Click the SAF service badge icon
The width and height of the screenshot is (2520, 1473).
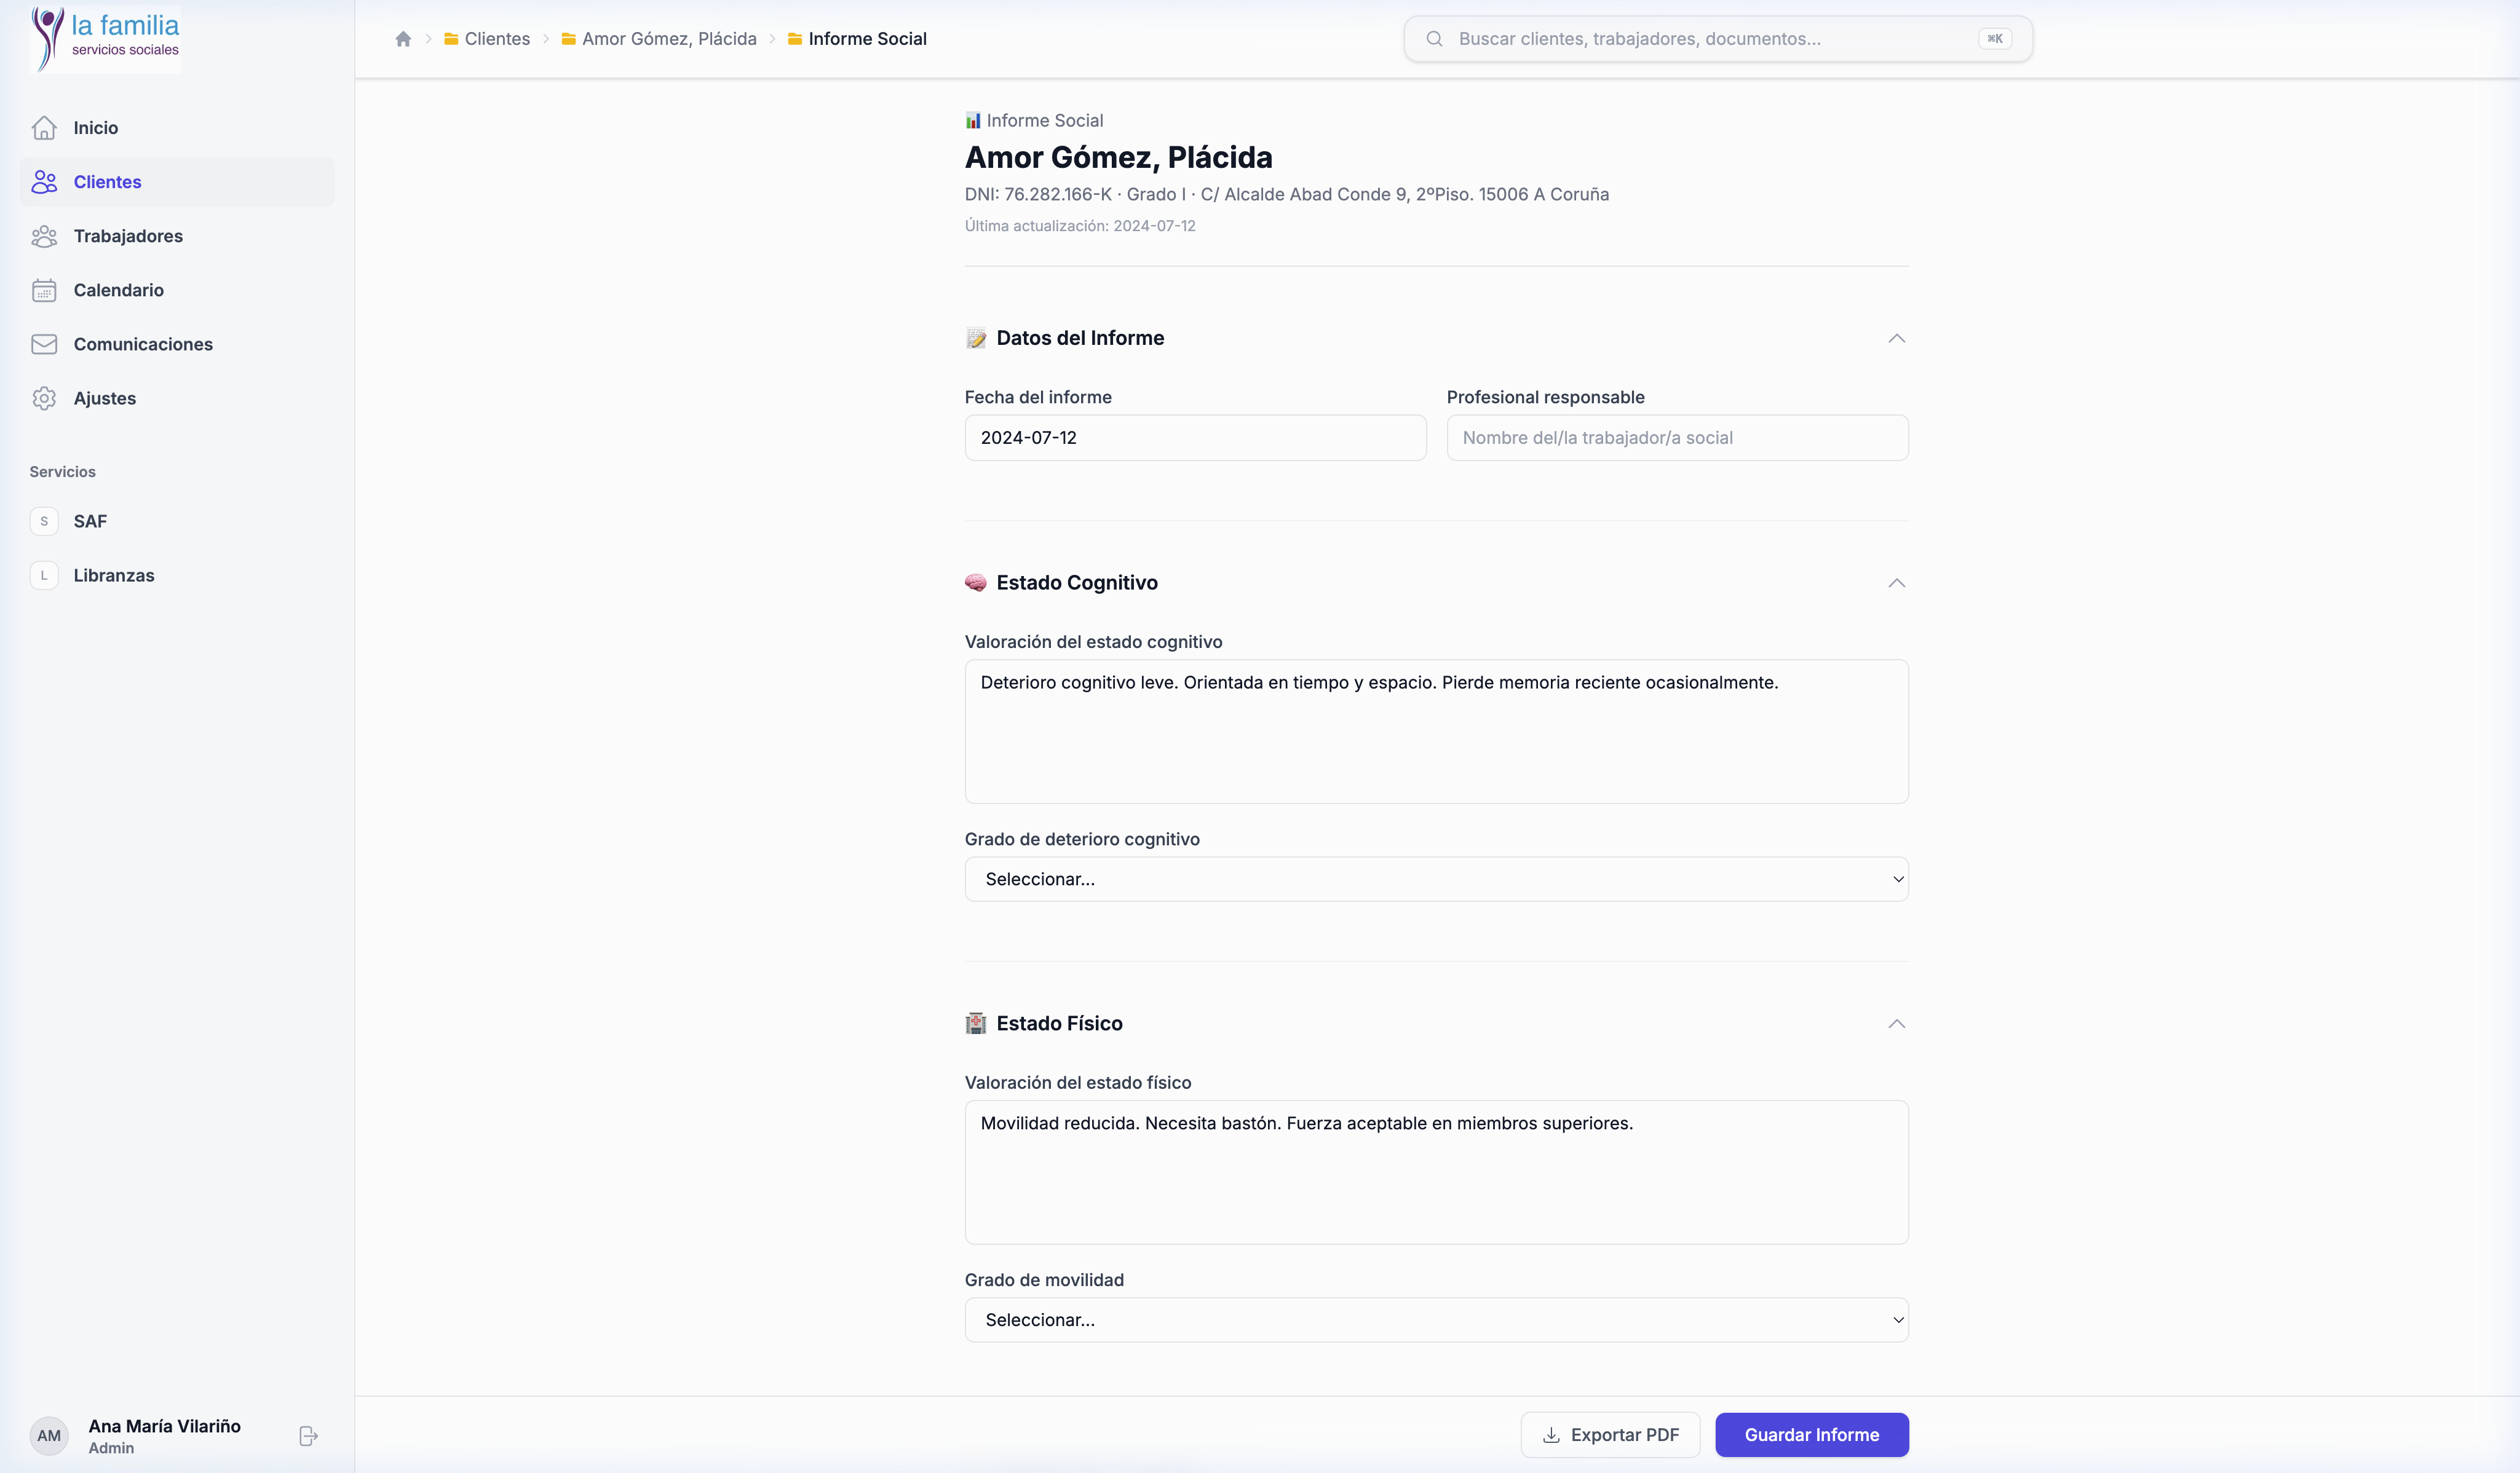[x=44, y=521]
